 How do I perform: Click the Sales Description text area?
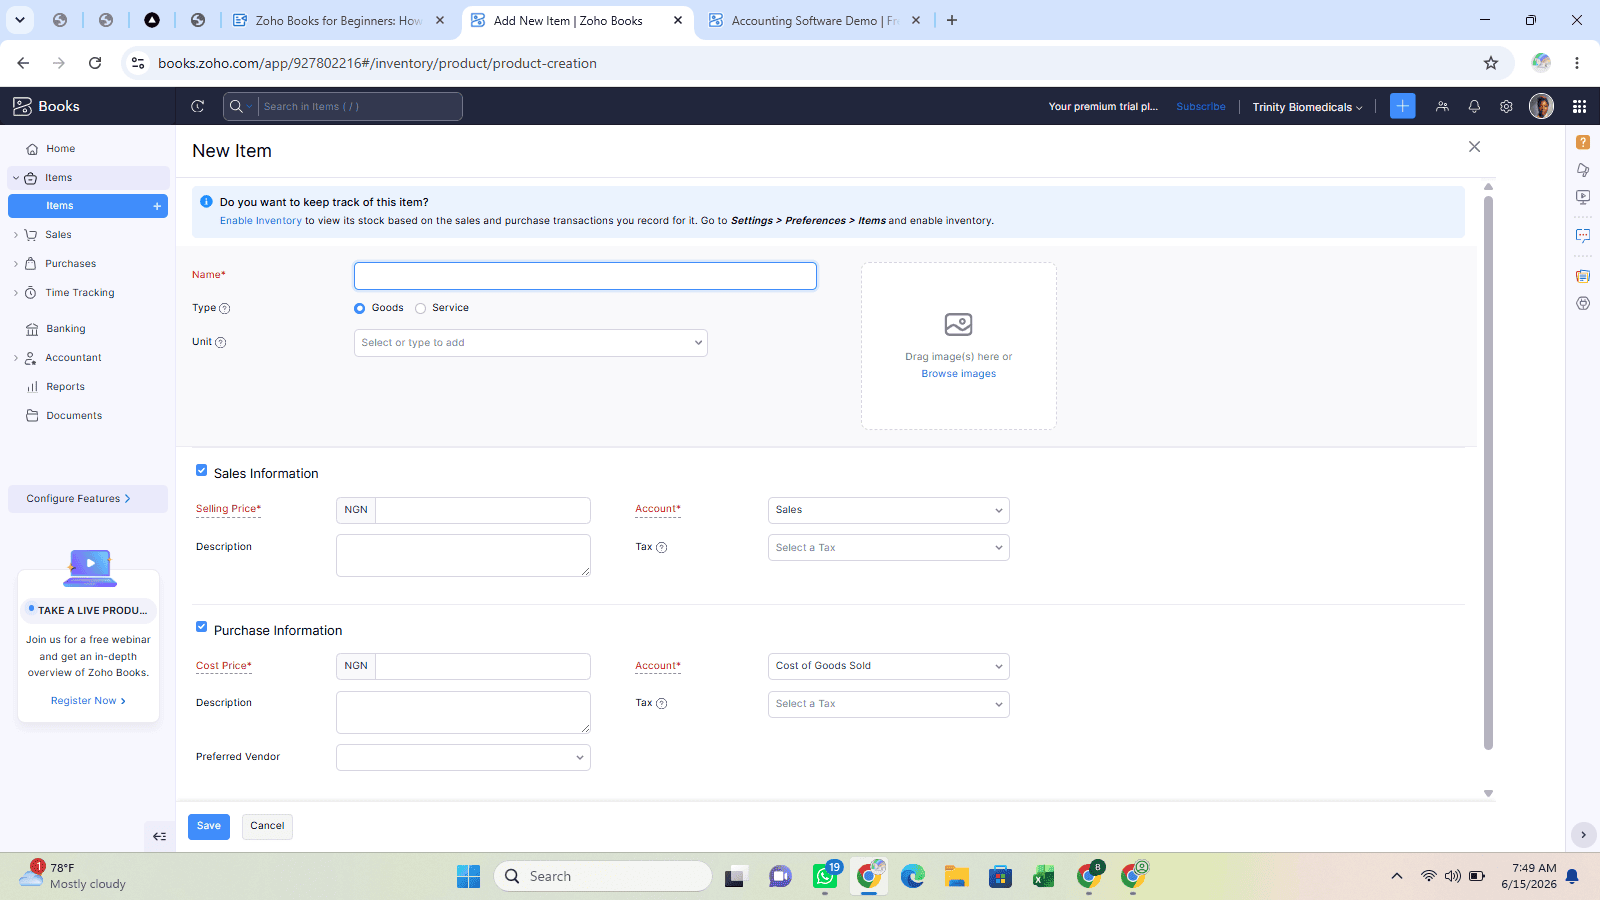(x=463, y=555)
